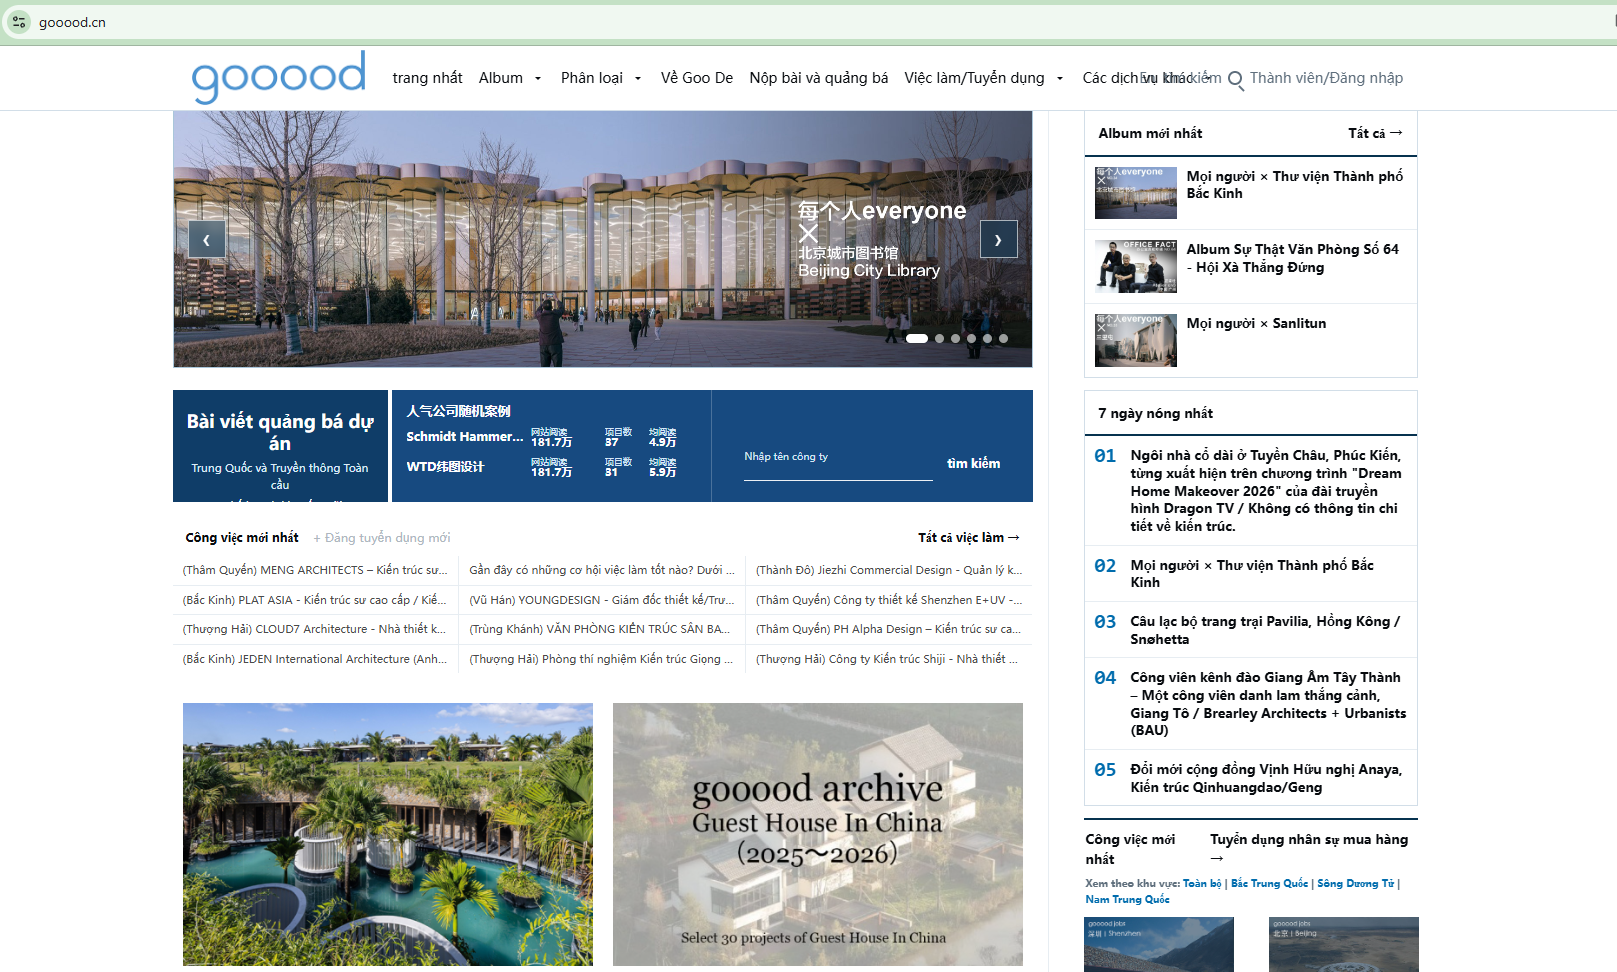View all jobs via Tất cả việc làm
This screenshot has height=972, width=1617.
[969, 538]
